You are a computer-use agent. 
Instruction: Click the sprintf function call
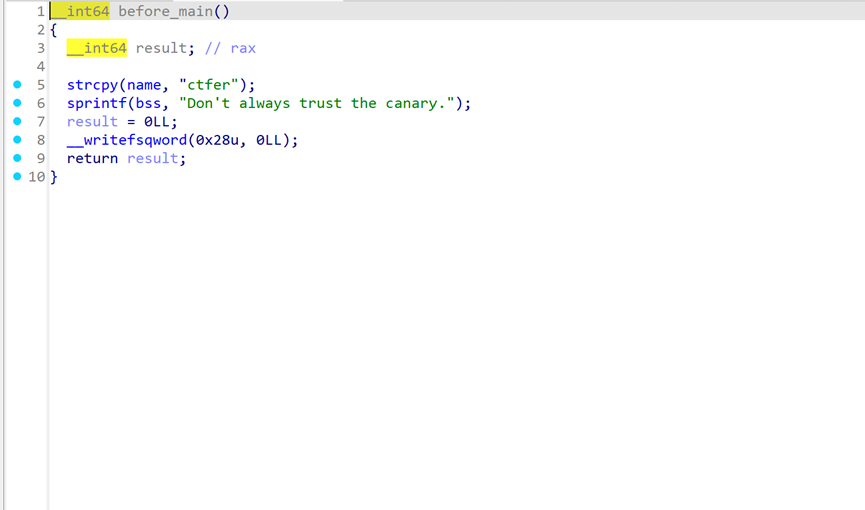point(97,103)
